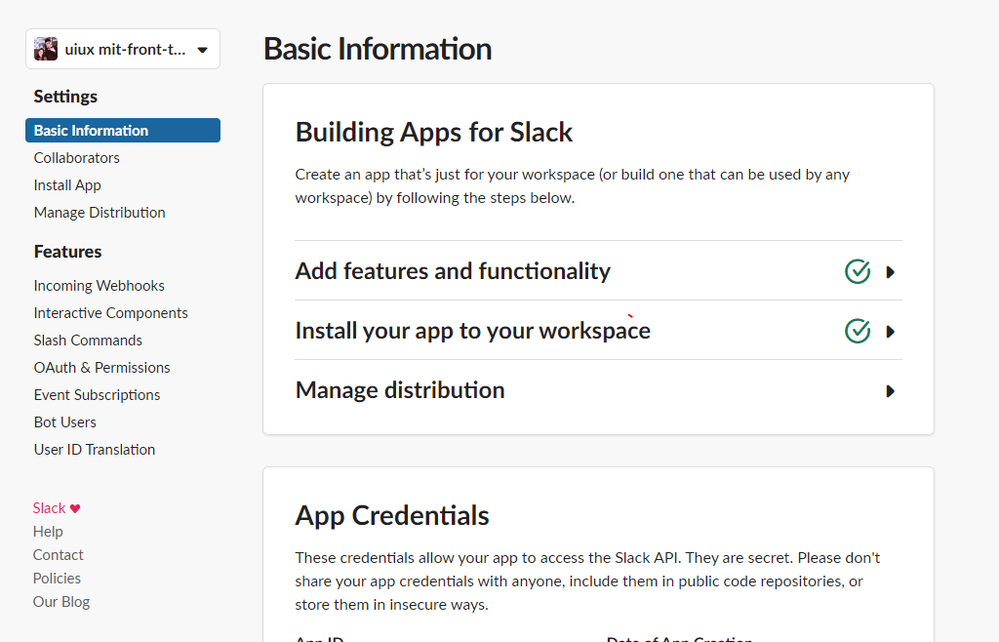Viewport: 999px width, 642px height.
Task: Visit Our Blog link
Action: pos(61,603)
